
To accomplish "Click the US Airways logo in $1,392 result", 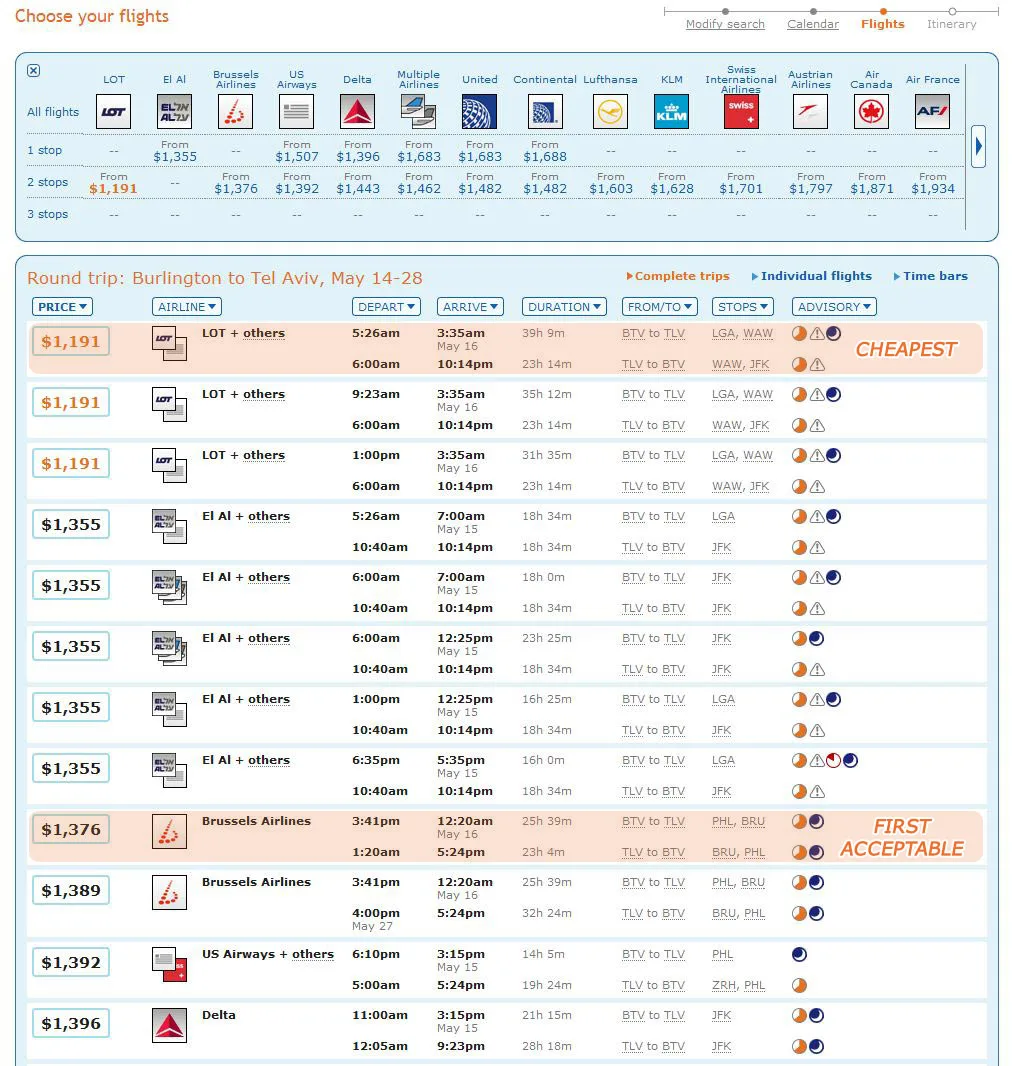I will pos(169,965).
